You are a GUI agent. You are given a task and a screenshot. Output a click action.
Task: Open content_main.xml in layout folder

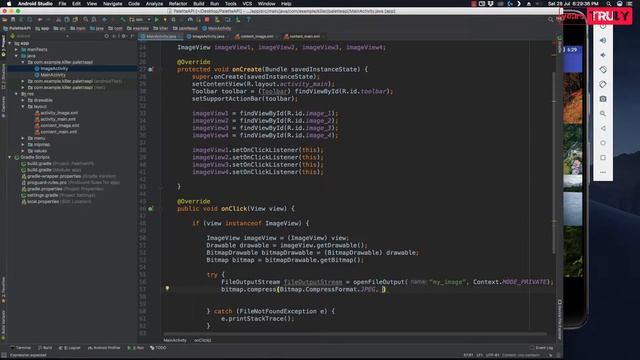[58, 132]
